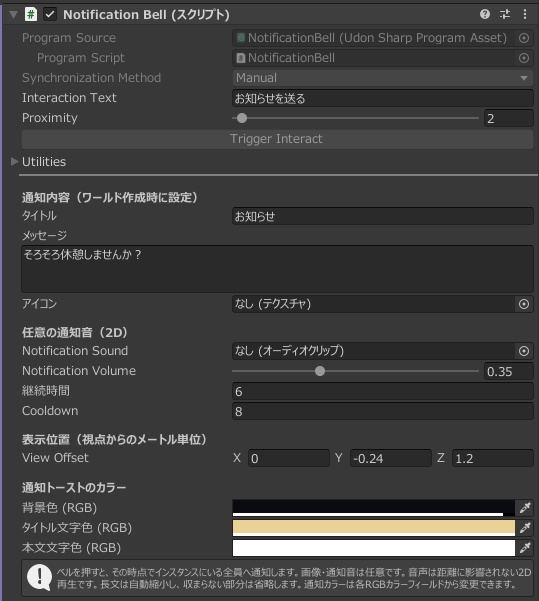
Task: Click the Proximity value field
Action: coord(508,118)
